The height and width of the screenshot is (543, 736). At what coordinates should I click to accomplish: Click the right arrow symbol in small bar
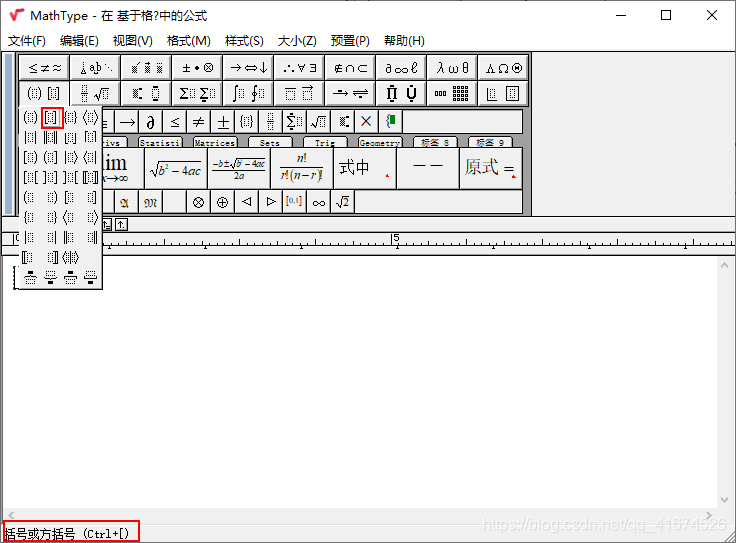[127, 122]
